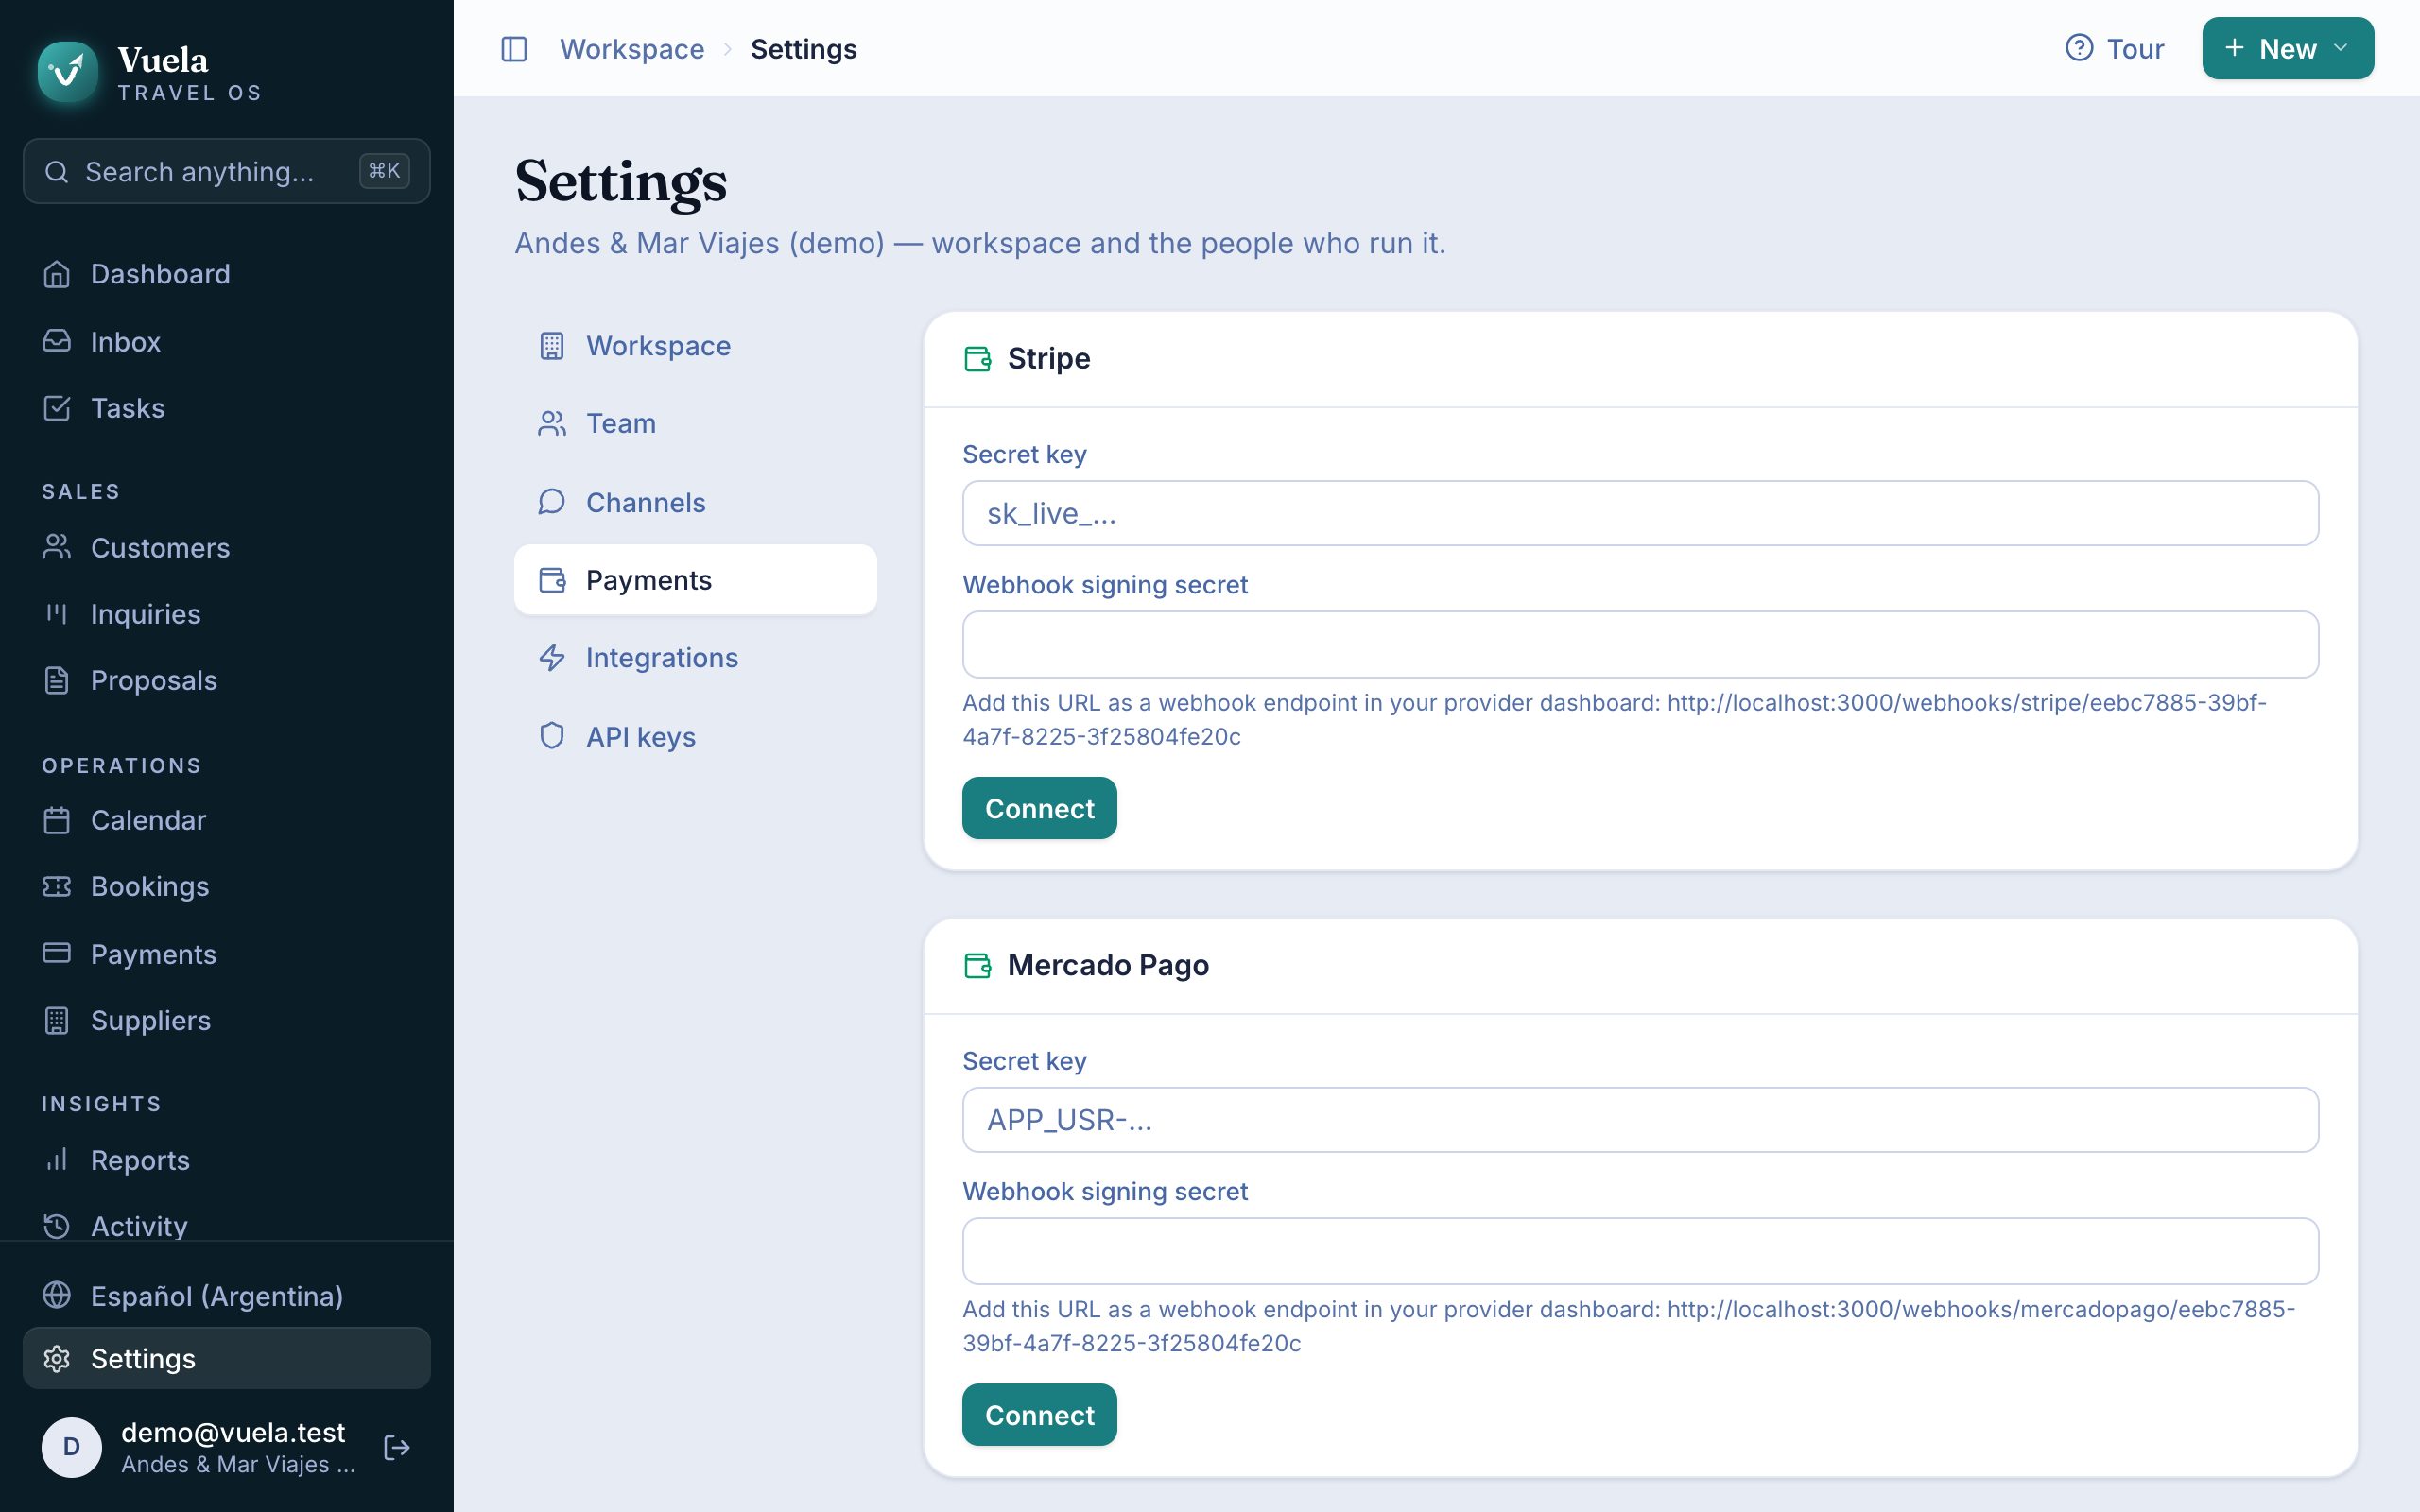
Task: Open Bookings in the sidebar
Action: pyautogui.click(x=226, y=886)
